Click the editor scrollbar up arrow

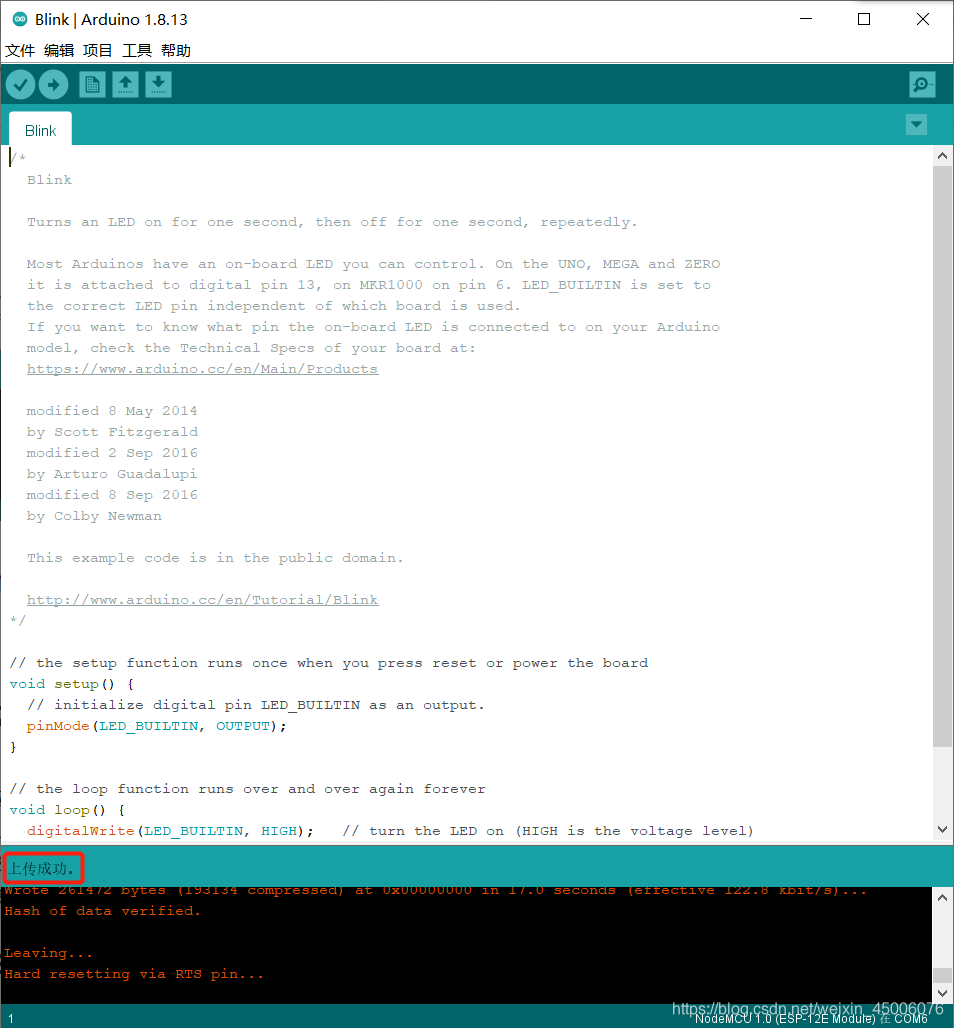tap(942, 156)
